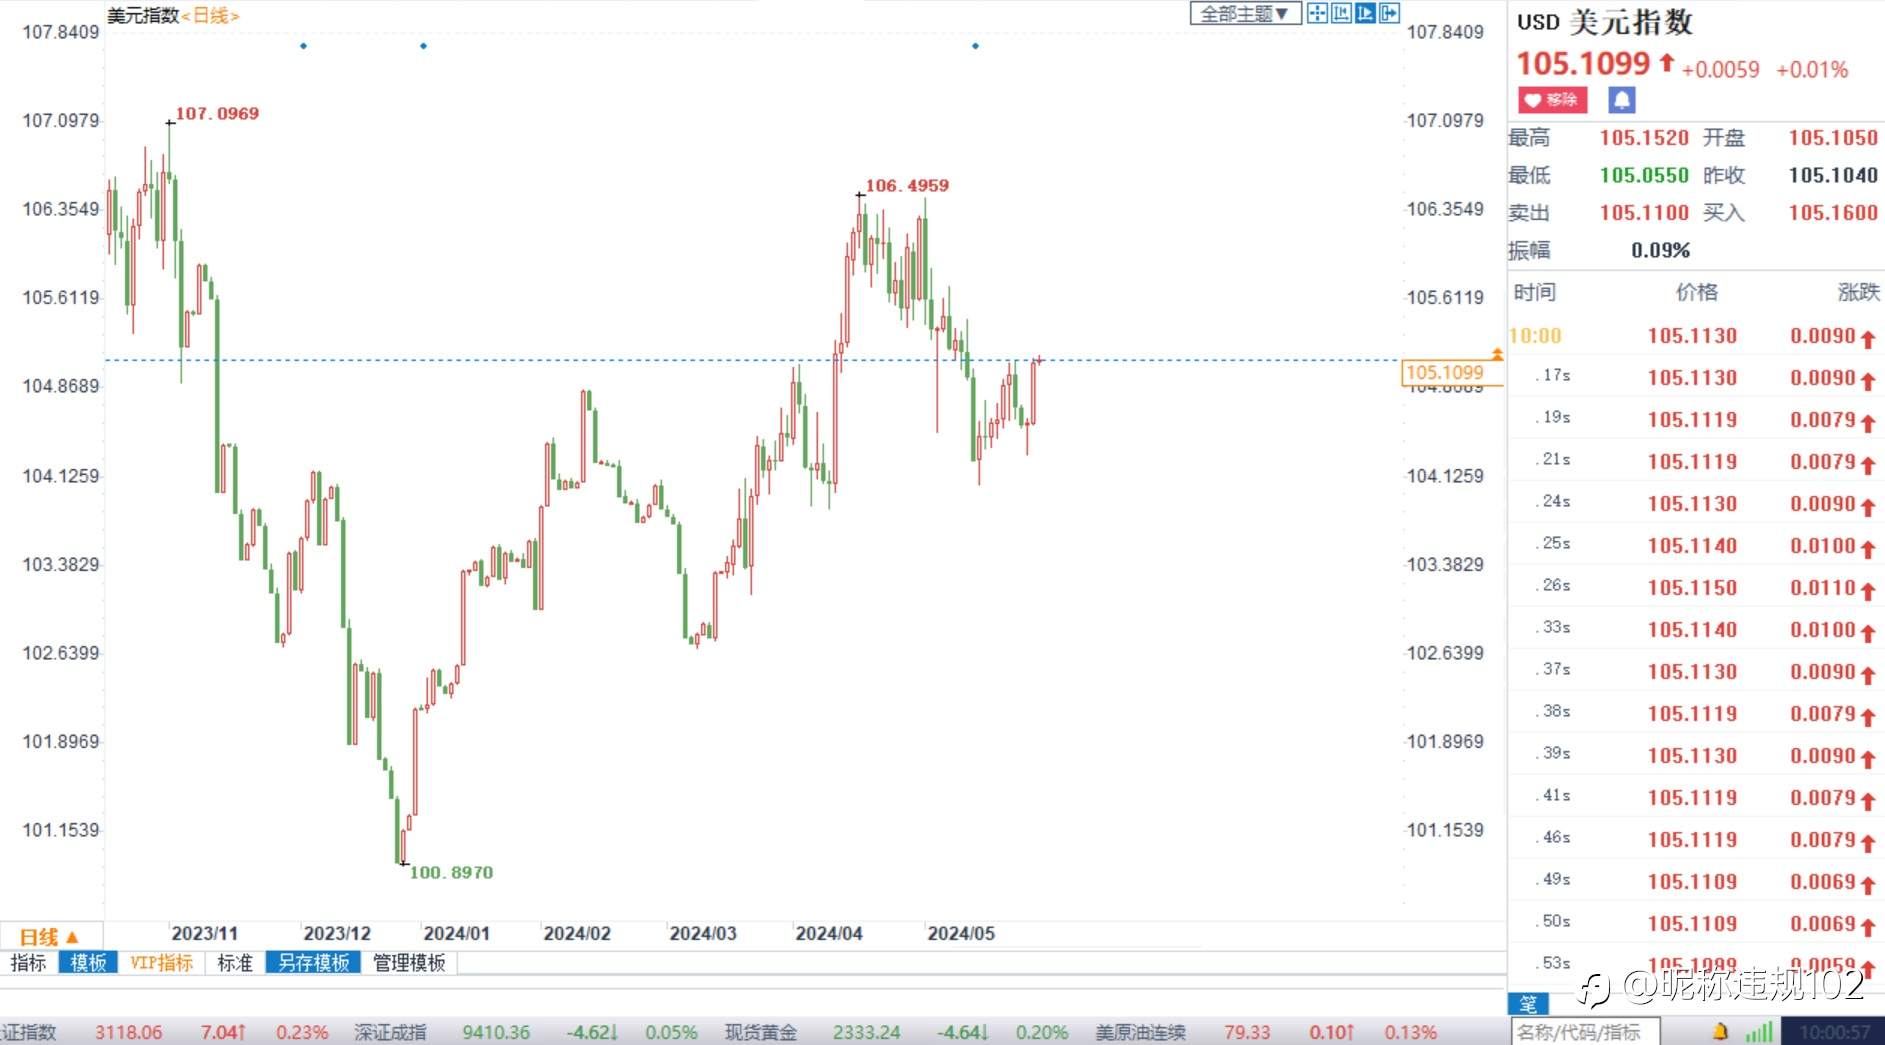Viewport: 1885px width, 1045px height.
Task: Click the 美原油连续 label in ticker bar
Action: pos(1141,1032)
